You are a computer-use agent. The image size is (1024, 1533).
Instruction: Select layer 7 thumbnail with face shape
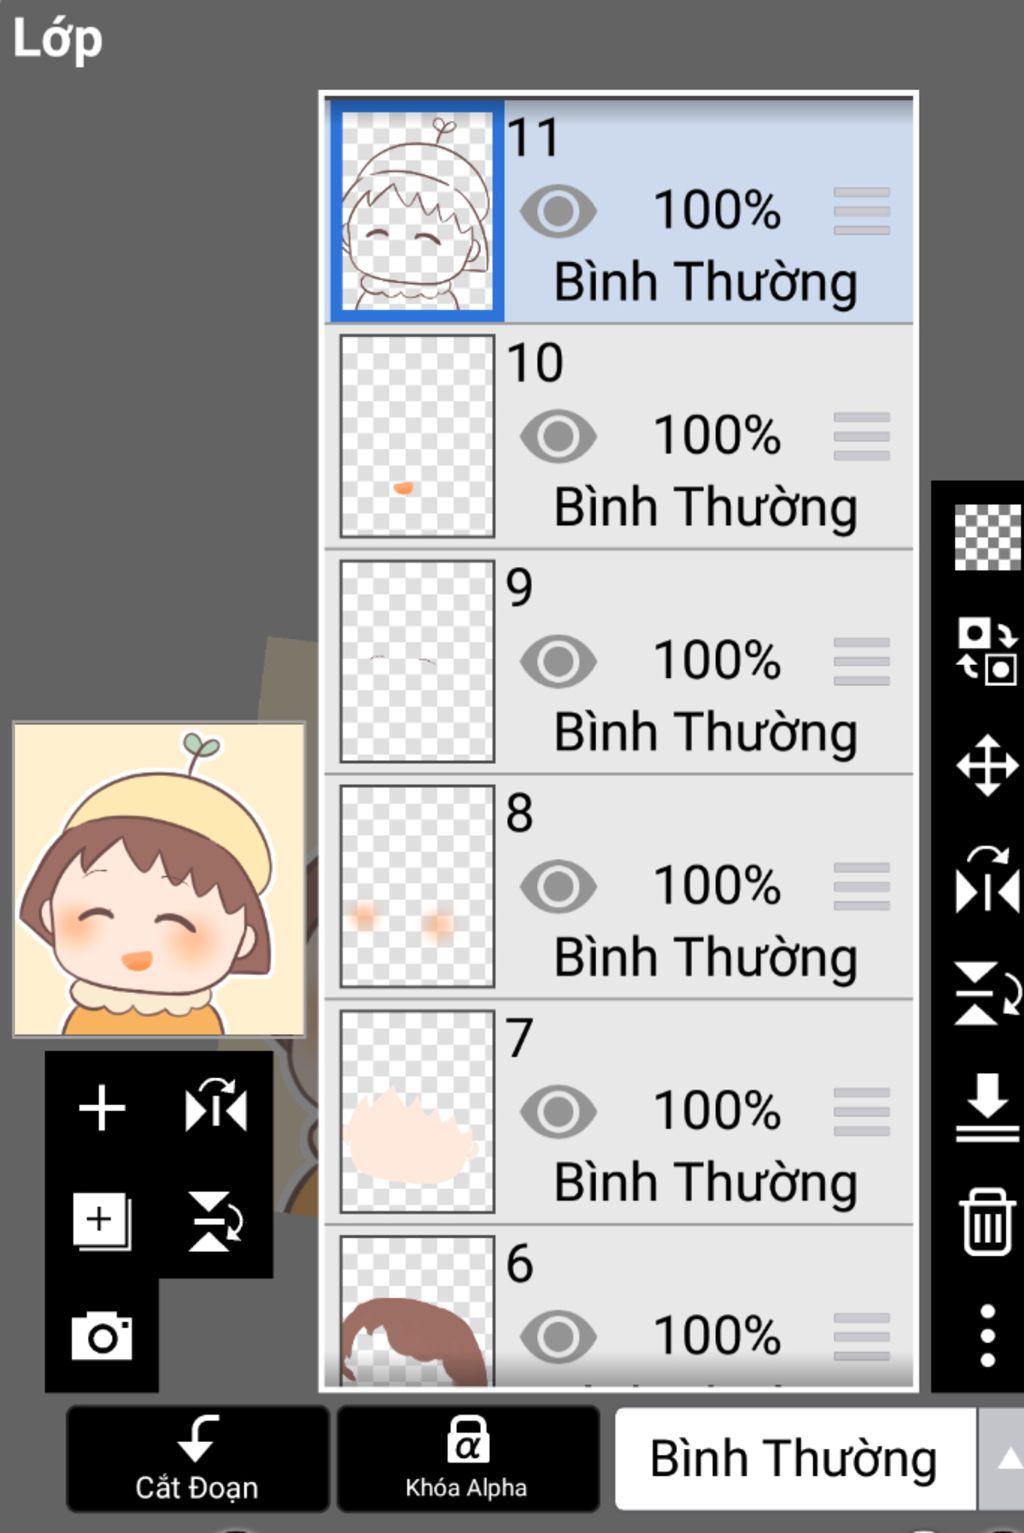417,1111
